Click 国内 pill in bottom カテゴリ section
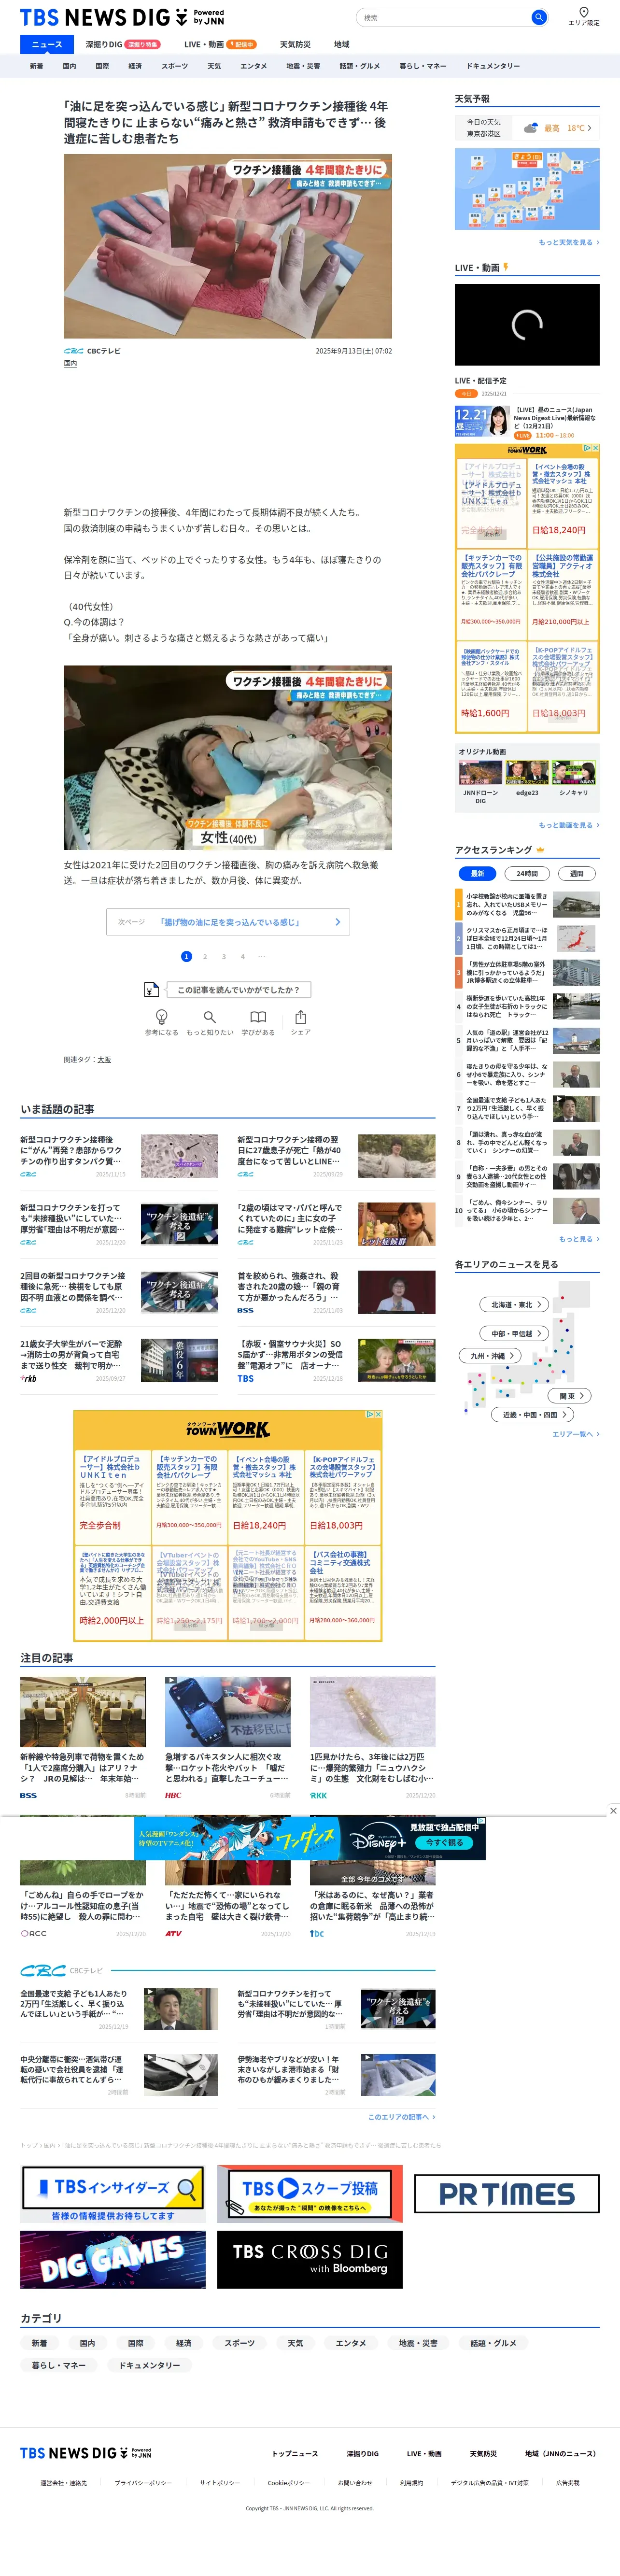The width and height of the screenshot is (620, 2576). (88, 2343)
